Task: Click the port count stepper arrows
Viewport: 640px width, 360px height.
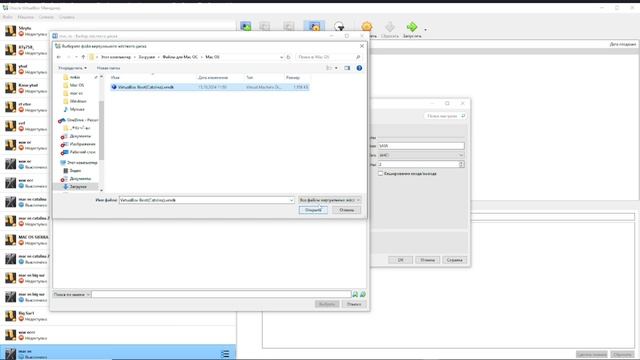Action: click(461, 164)
